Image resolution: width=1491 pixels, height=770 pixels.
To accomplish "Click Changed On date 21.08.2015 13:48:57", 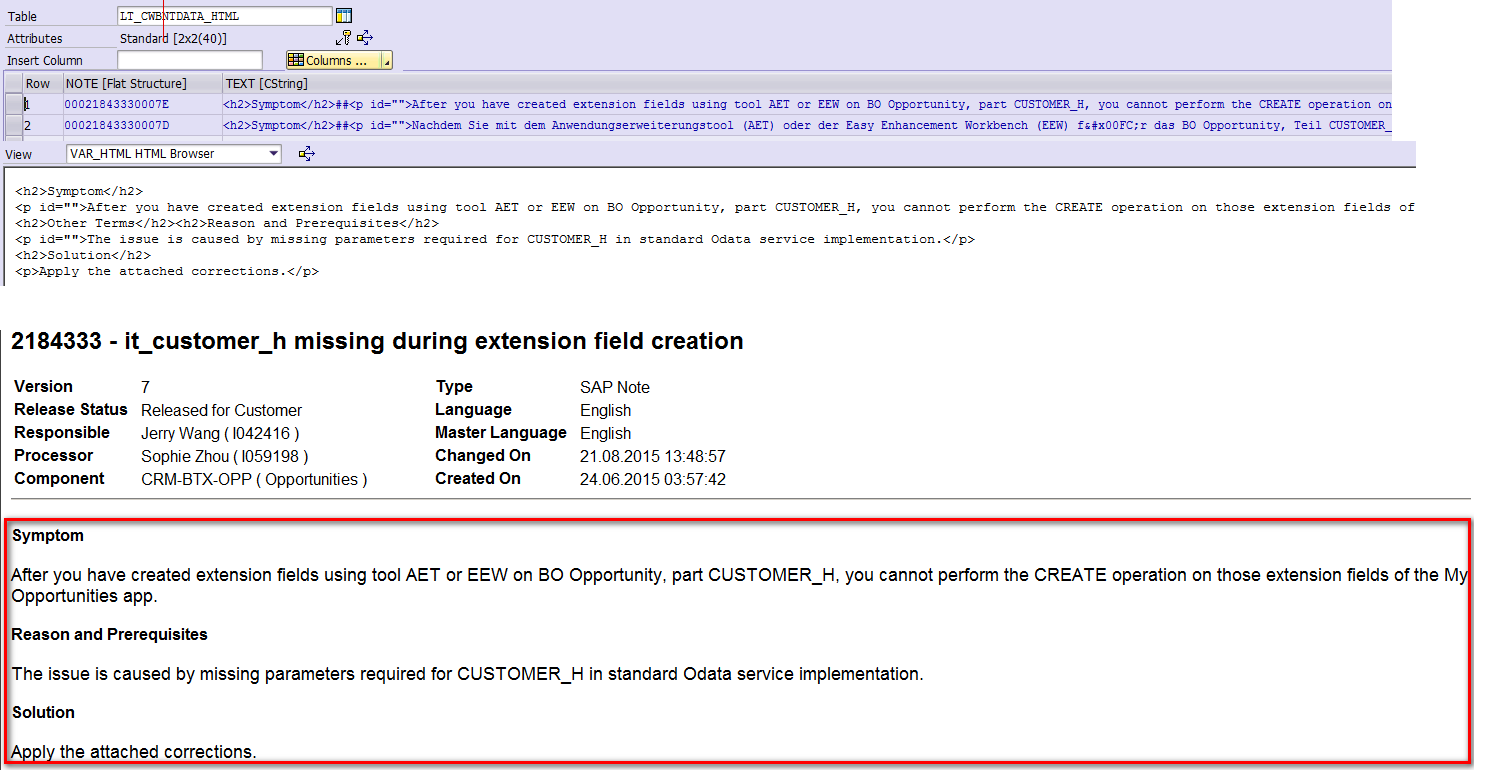I will point(653,456).
